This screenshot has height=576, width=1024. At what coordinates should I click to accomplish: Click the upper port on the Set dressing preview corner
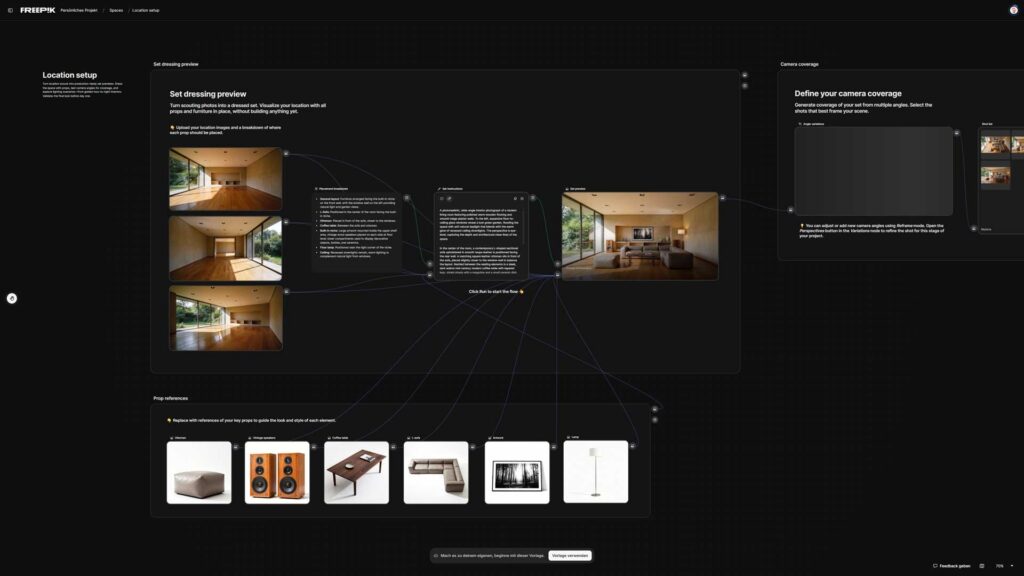744,75
